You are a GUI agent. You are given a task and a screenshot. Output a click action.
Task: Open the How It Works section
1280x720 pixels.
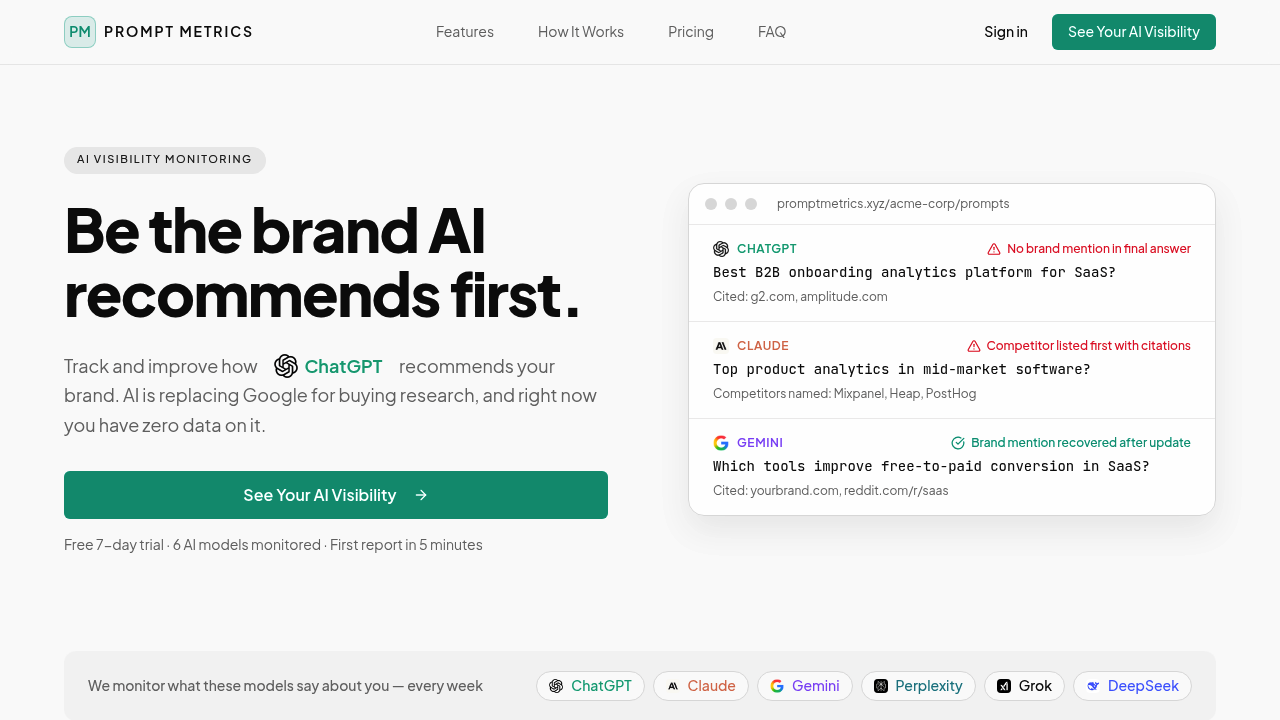click(580, 31)
